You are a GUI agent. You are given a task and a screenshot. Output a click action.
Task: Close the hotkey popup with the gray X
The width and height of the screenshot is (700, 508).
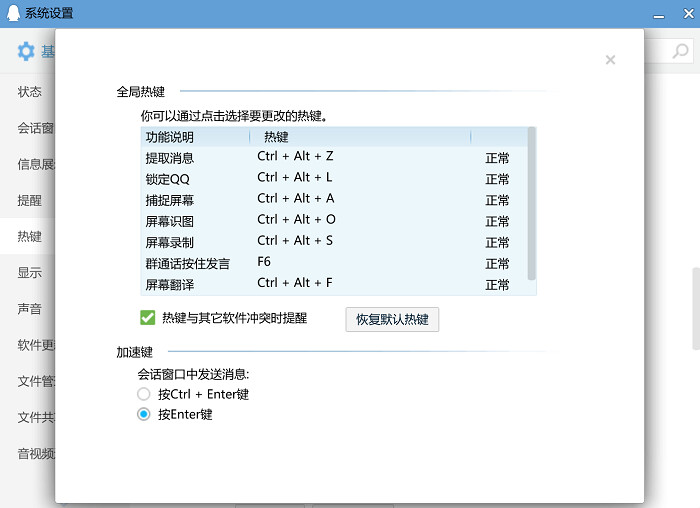pos(610,60)
